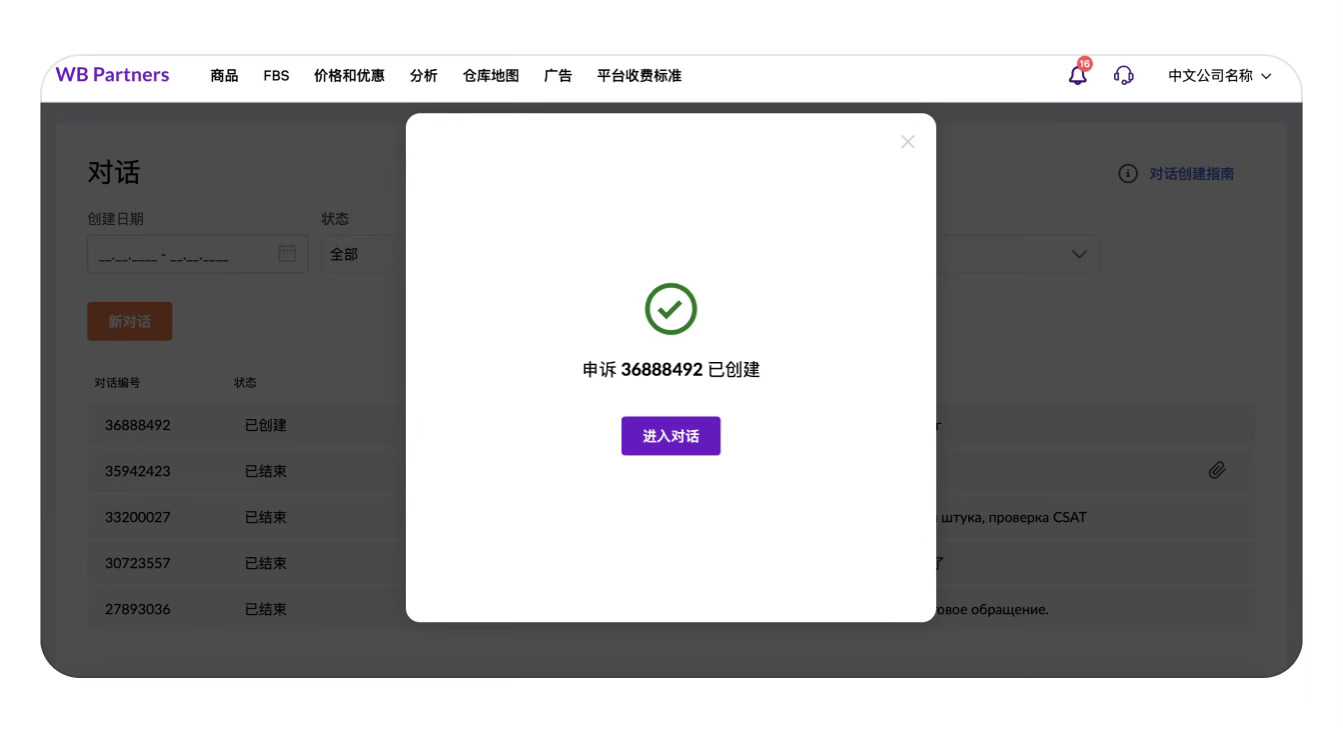Select conversation number 27893036
Screen dimensions: 1343x732
[x=138, y=609]
